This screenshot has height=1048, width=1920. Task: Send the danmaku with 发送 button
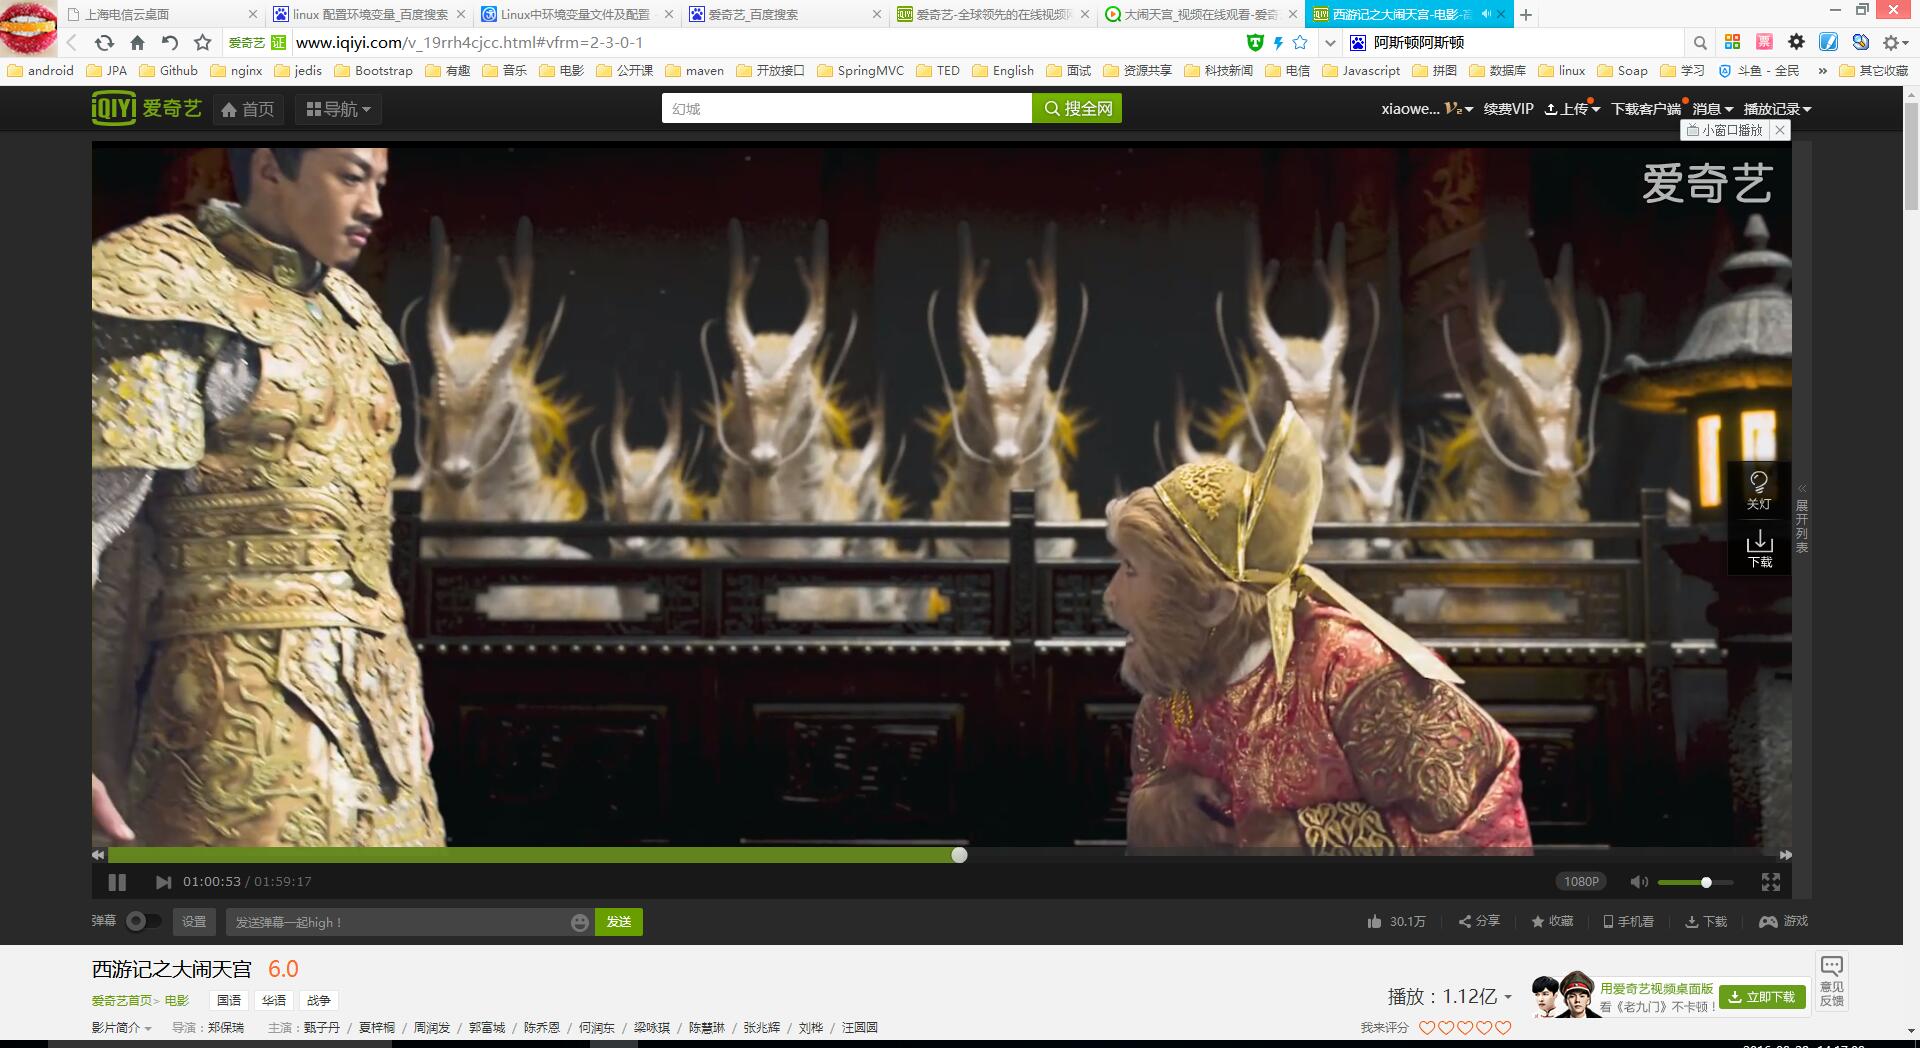pyautogui.click(x=619, y=922)
